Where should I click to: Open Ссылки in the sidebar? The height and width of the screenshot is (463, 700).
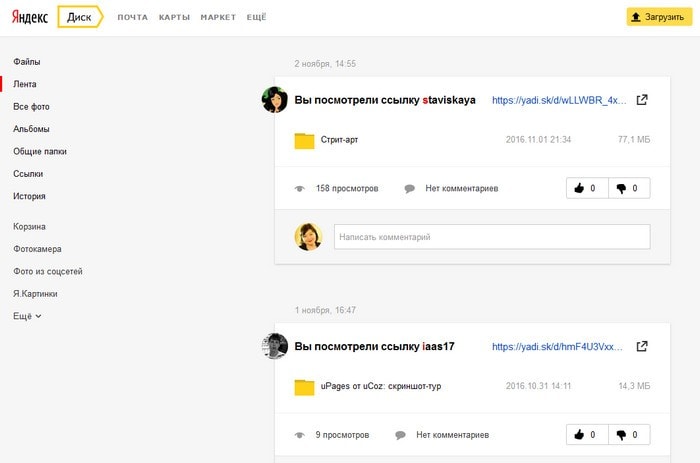tap(28, 174)
